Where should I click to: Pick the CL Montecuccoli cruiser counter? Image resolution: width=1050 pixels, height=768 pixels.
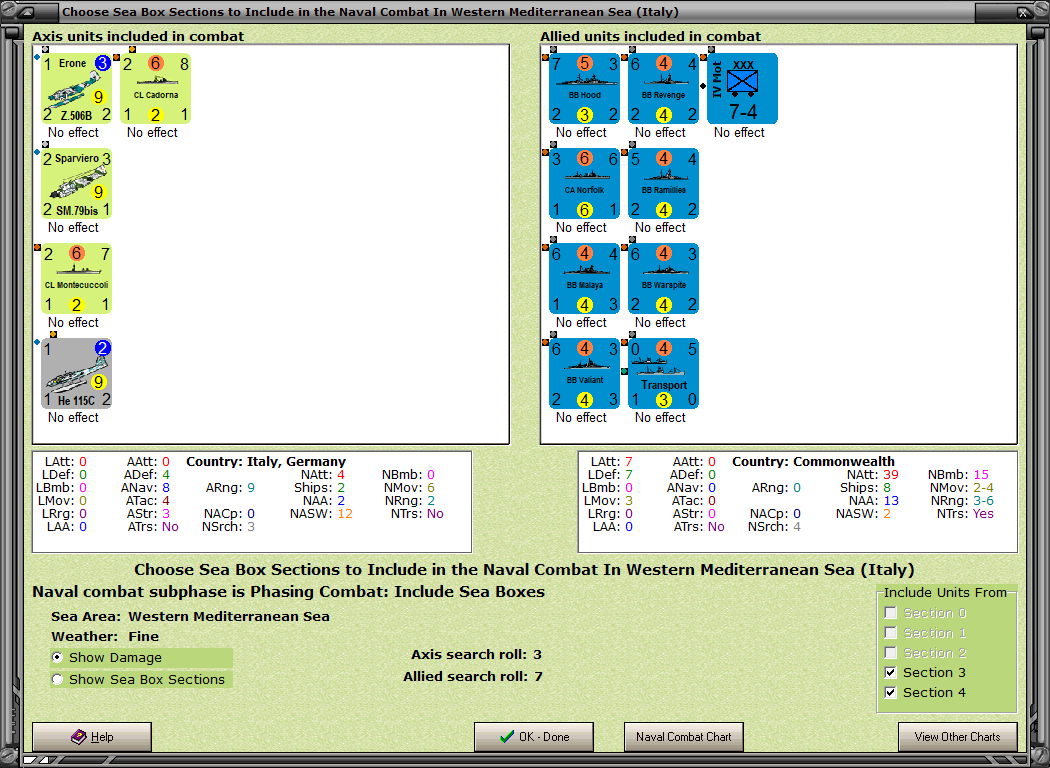76,279
